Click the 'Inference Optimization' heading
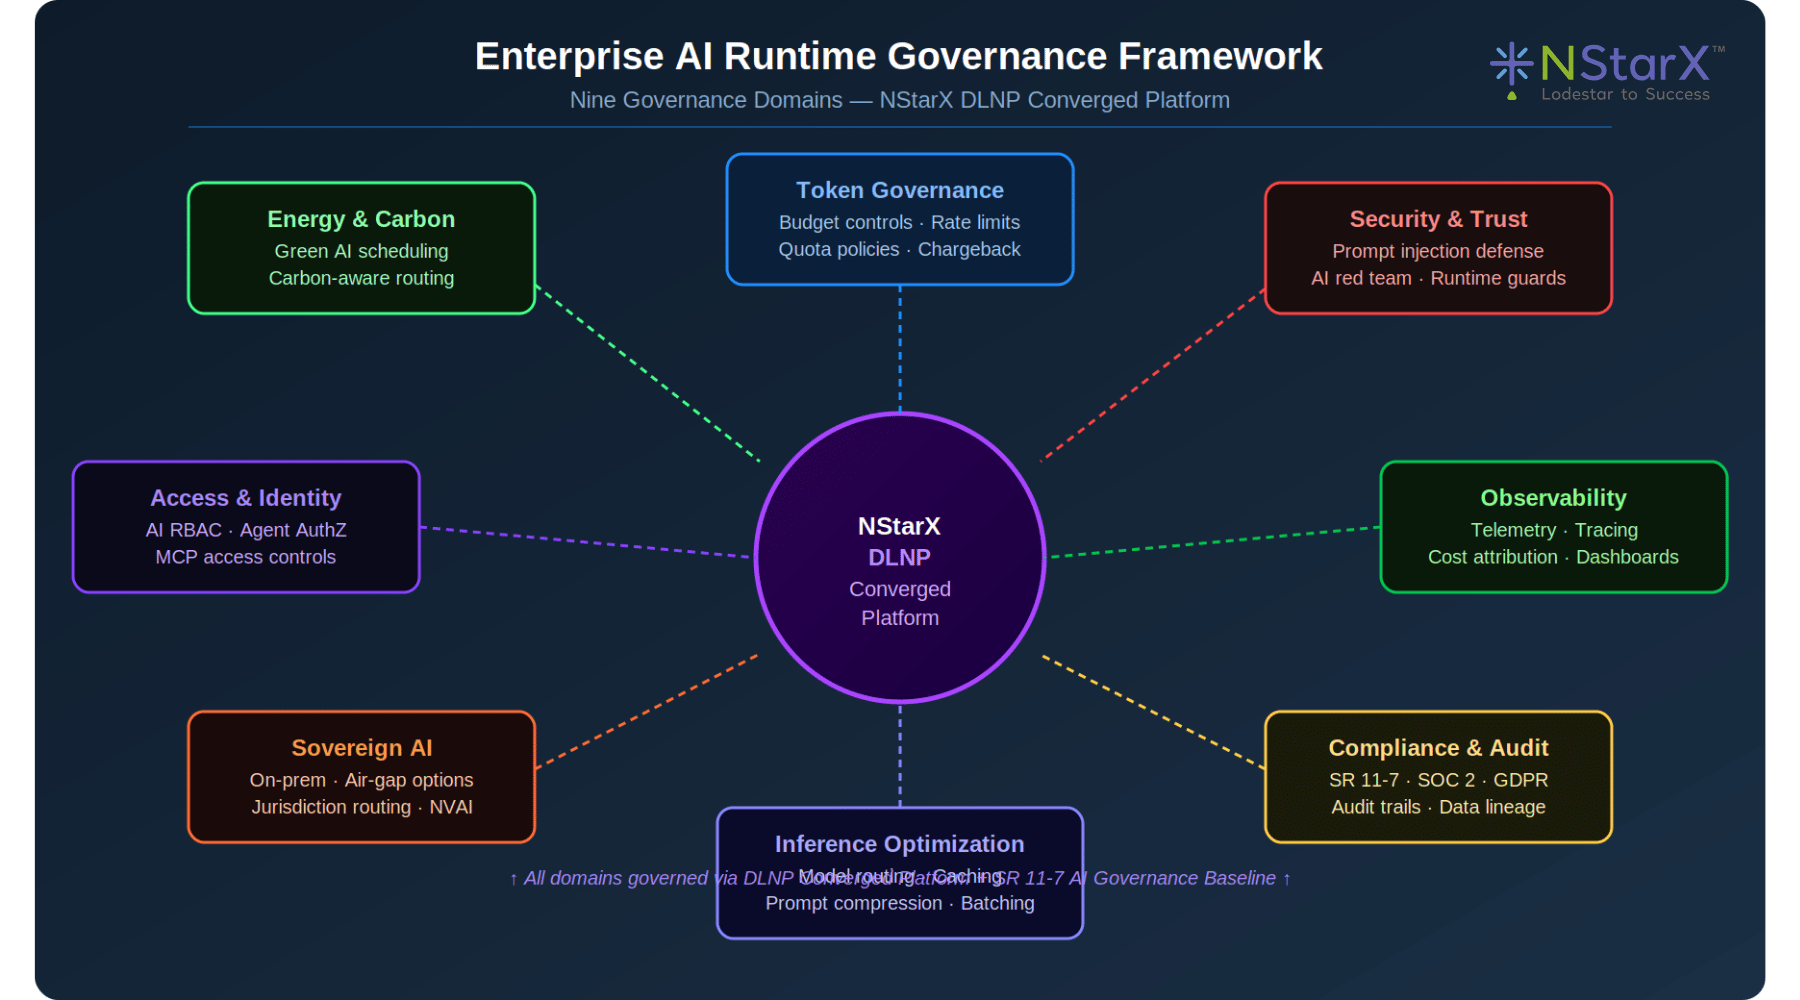Image resolution: width=1800 pixels, height=1000 pixels. coord(900,844)
